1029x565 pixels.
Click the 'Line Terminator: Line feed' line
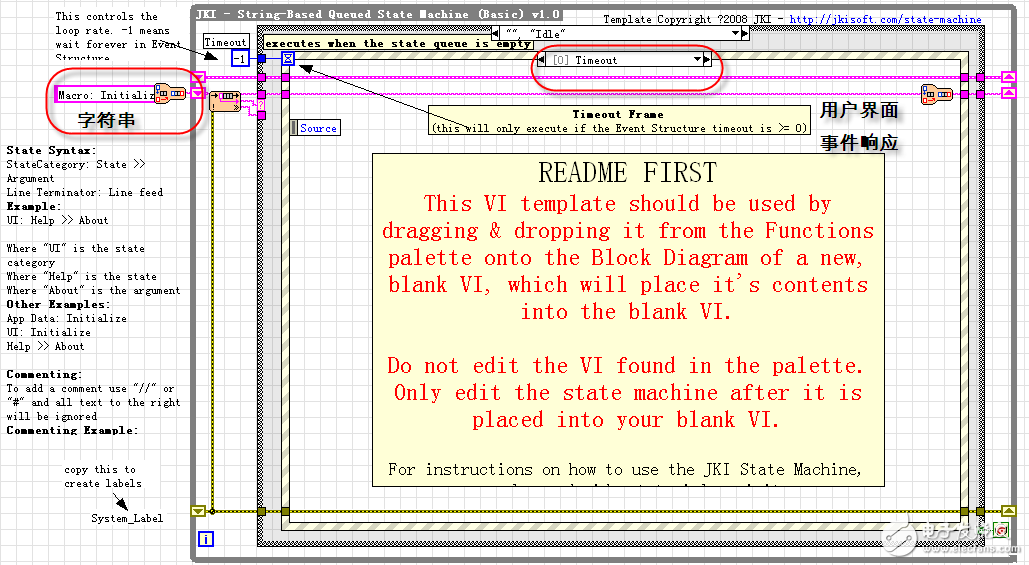85,192
